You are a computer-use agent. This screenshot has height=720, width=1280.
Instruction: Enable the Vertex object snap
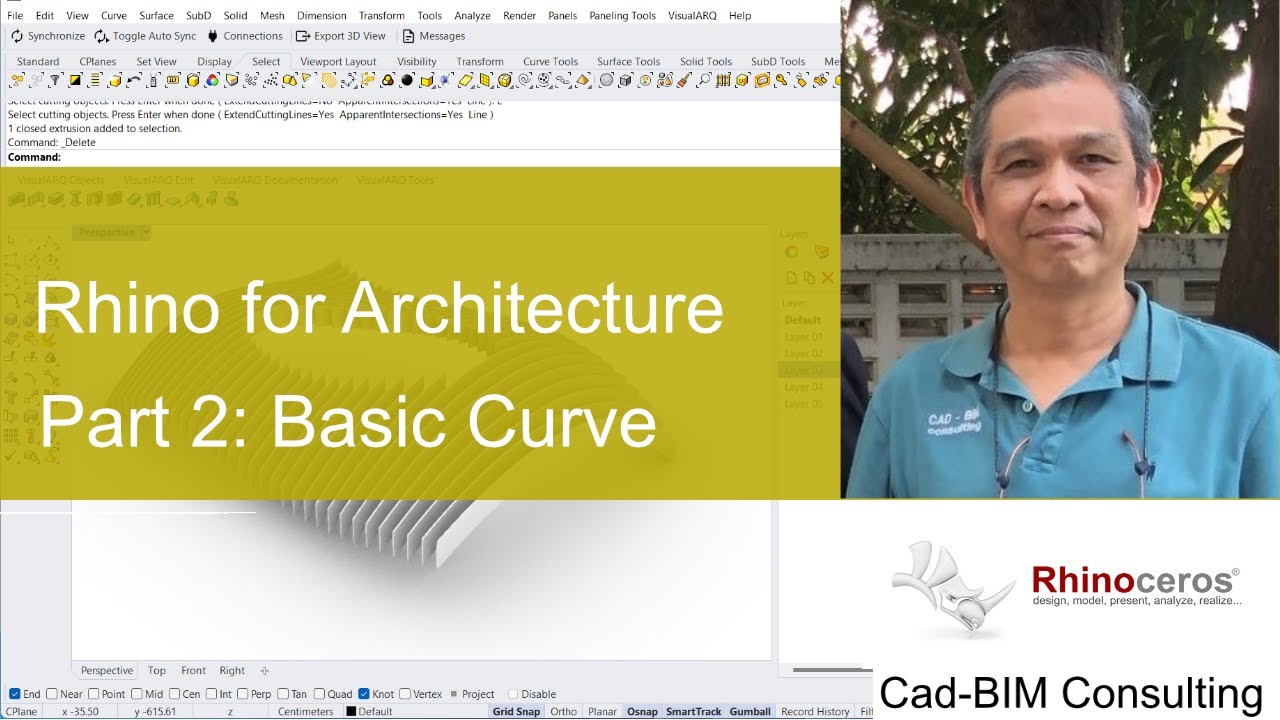click(405, 694)
